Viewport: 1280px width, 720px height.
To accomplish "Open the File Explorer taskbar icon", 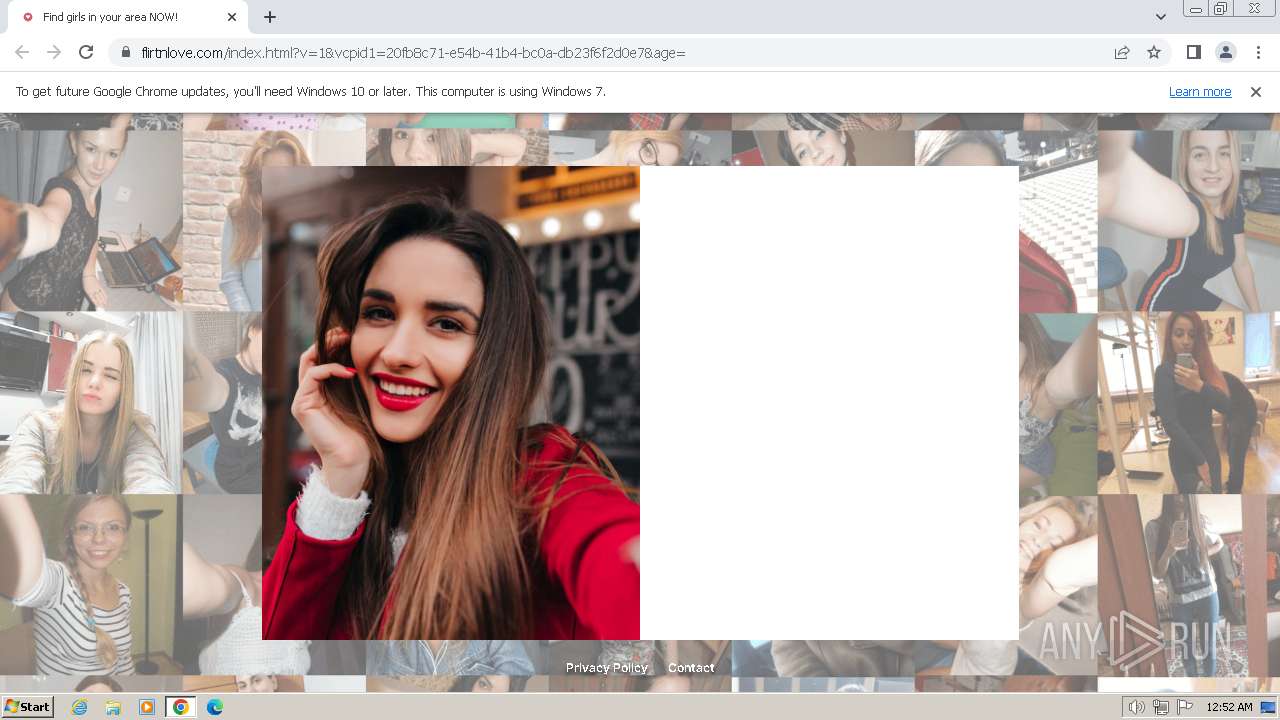I will [x=113, y=707].
